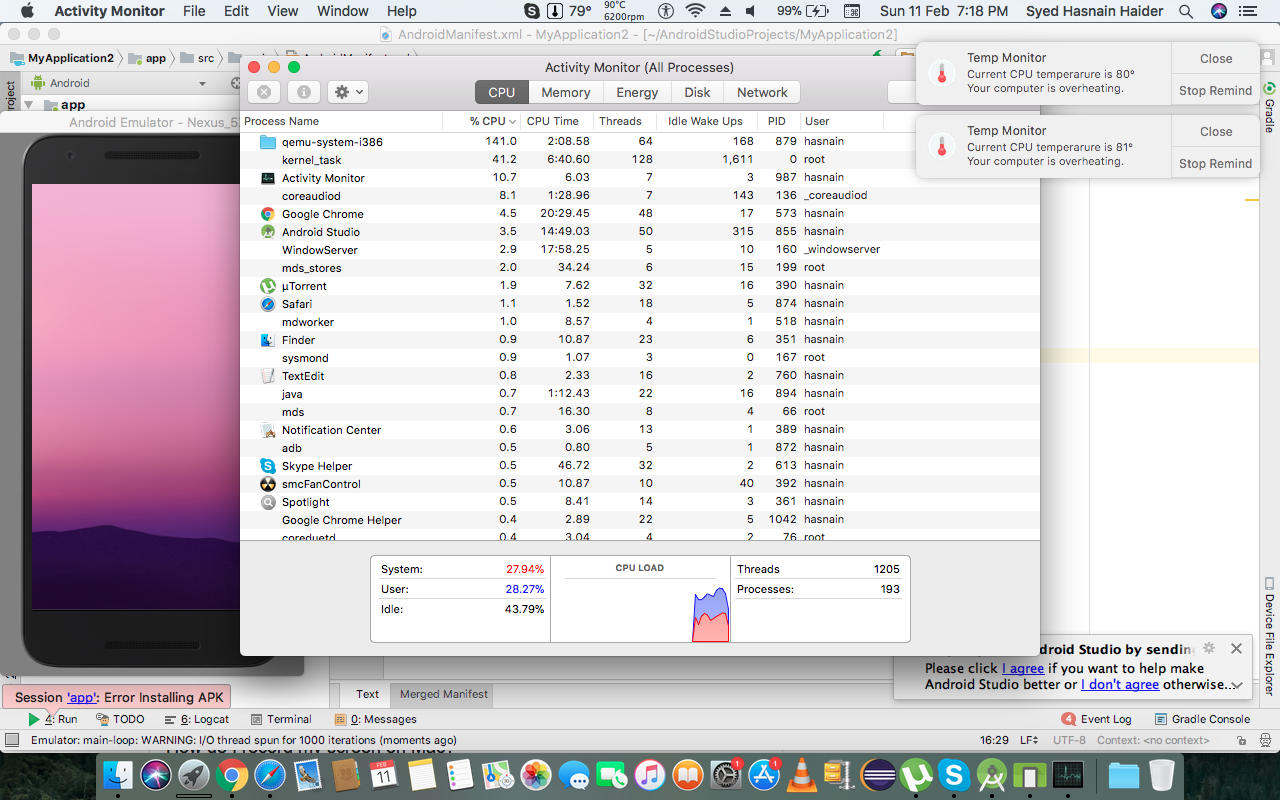The height and width of the screenshot is (800, 1280).
Task: Click the Force Quit process toolbar icon
Action: coord(263,92)
